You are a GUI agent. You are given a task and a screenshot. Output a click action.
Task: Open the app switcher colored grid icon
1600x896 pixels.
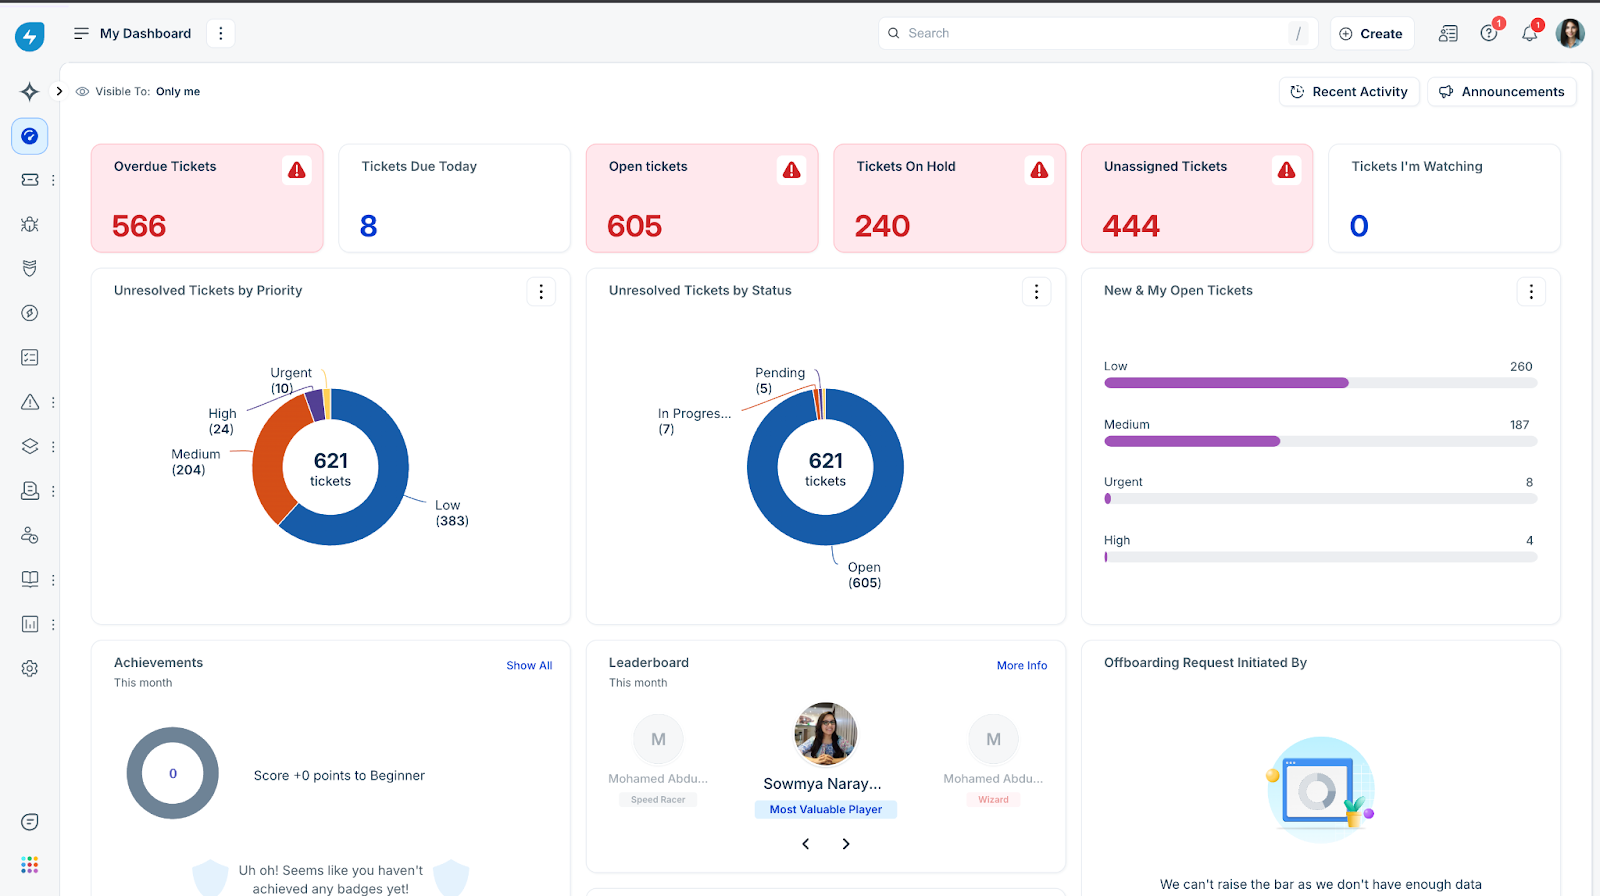[x=30, y=865]
